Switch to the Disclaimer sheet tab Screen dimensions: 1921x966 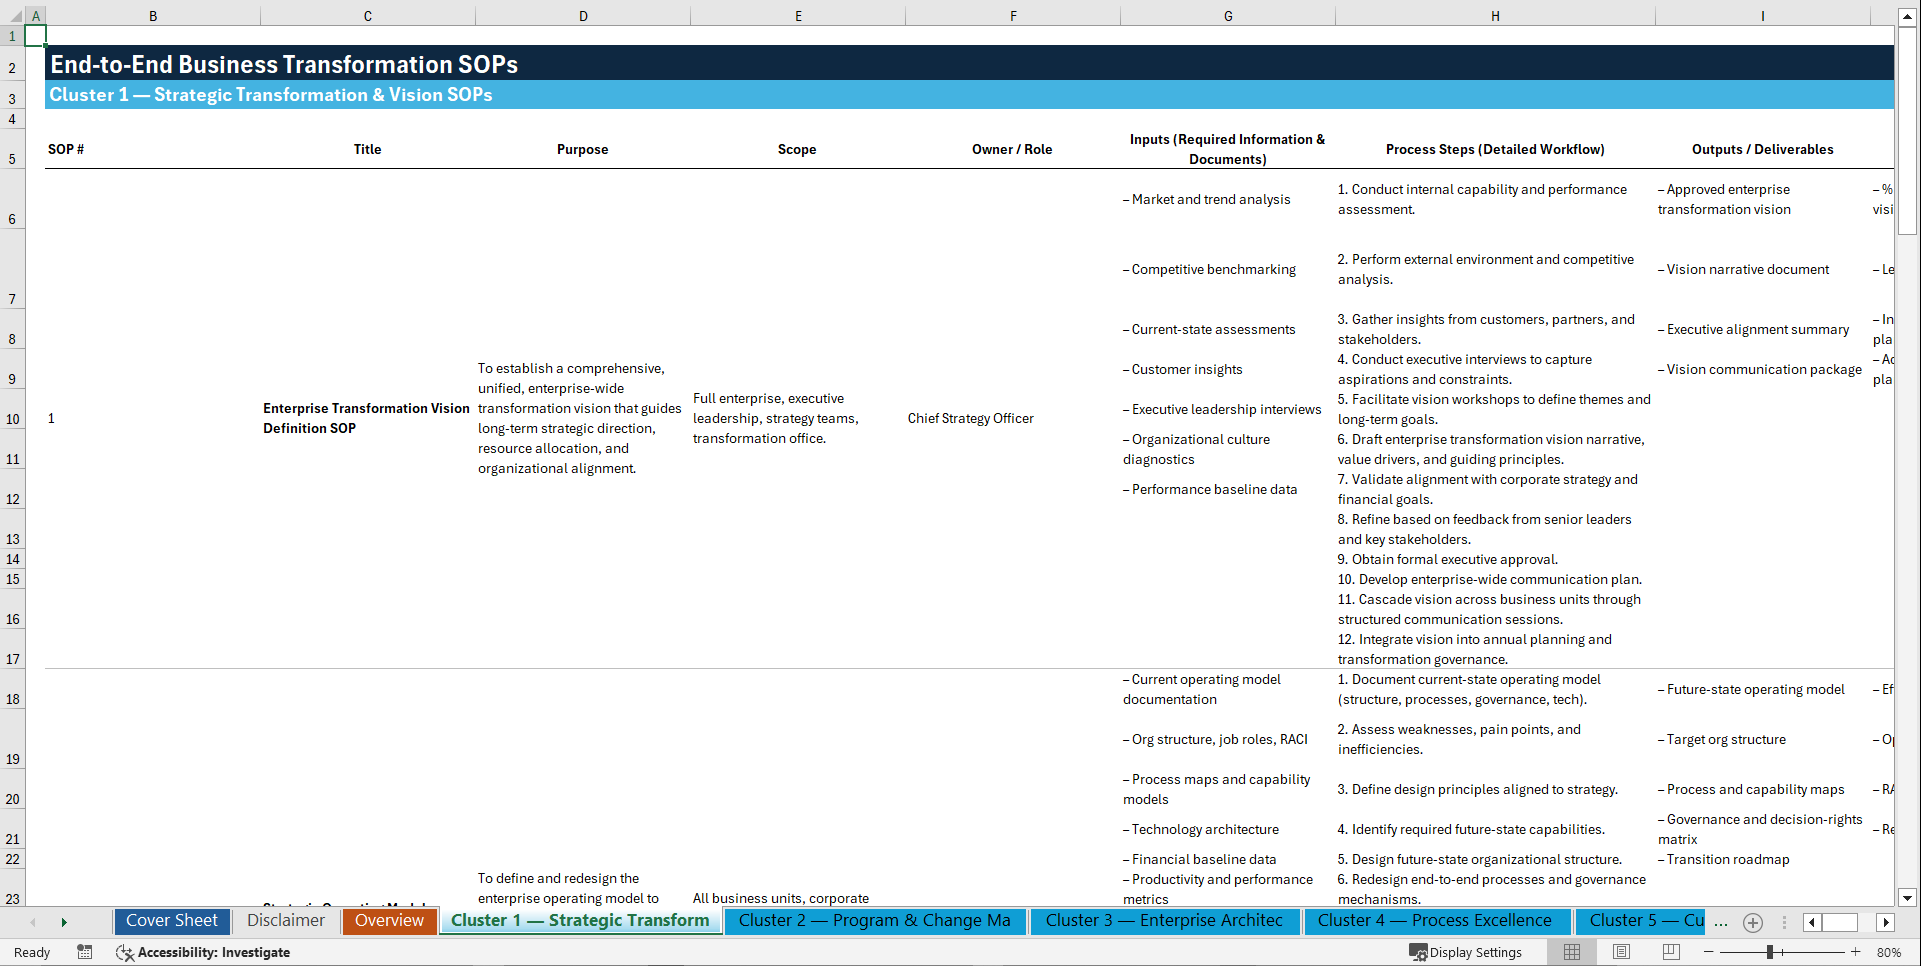286,920
